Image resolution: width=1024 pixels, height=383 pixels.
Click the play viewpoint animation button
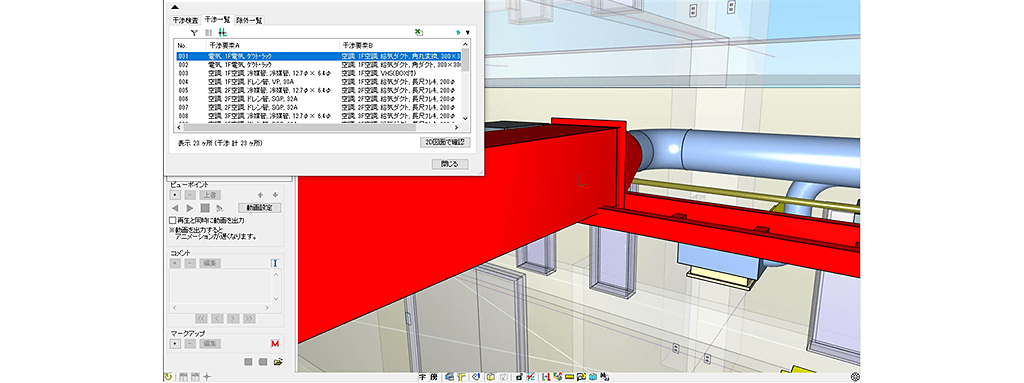pos(189,208)
